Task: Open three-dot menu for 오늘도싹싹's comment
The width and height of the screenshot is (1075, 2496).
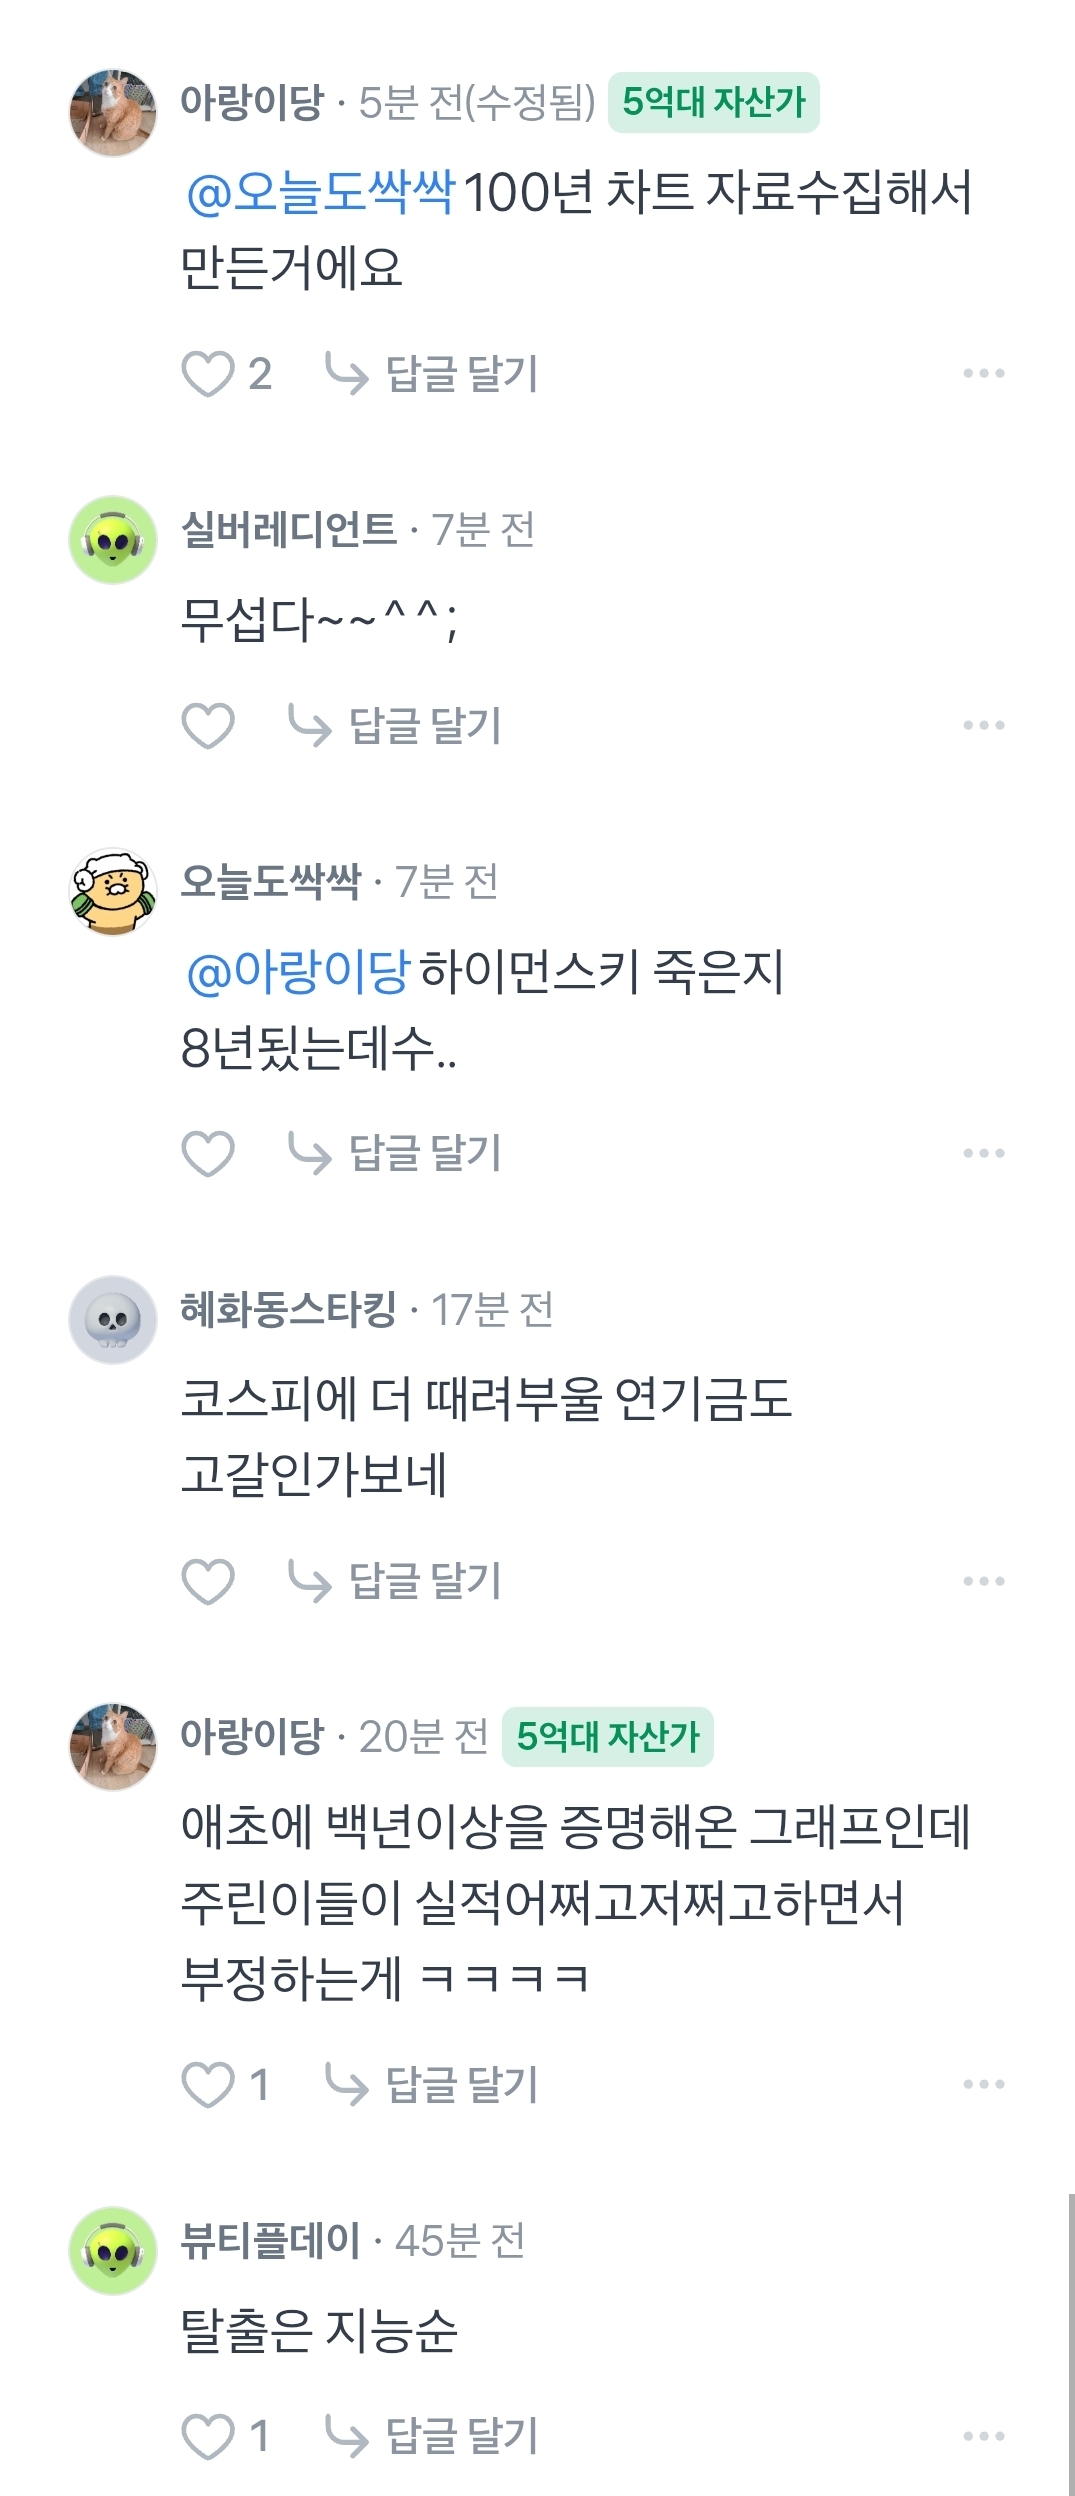Action: point(983,1153)
